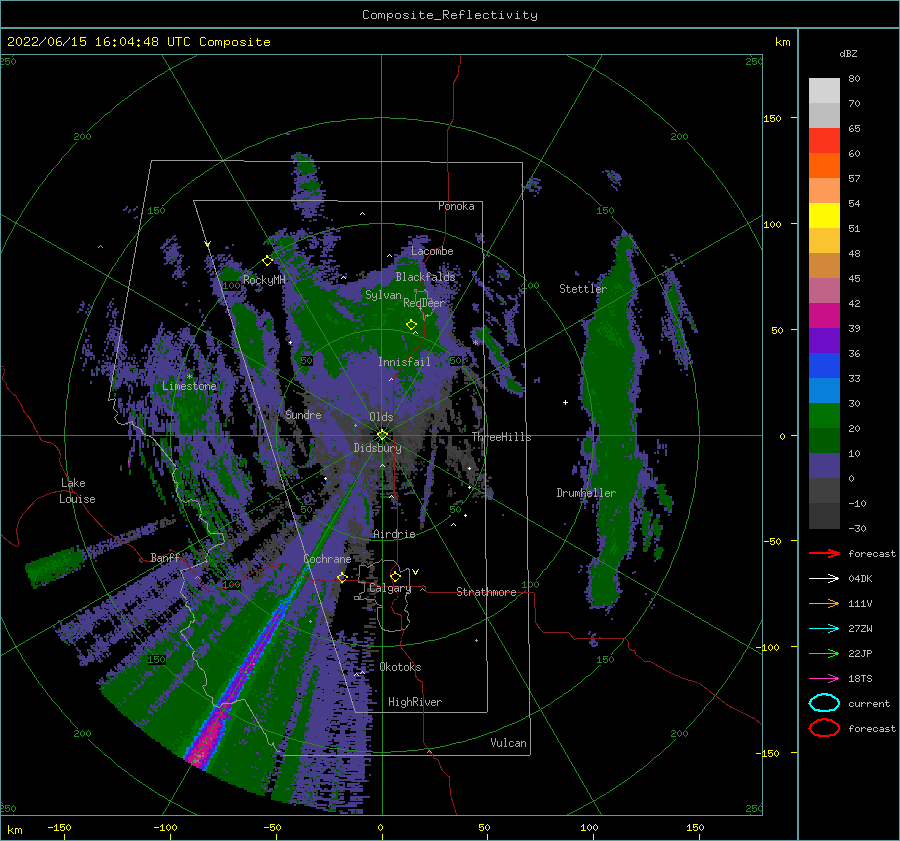Viewport: 900px width, 841px height.
Task: Click the isolated green echo patch near Banff
Action: [56, 566]
